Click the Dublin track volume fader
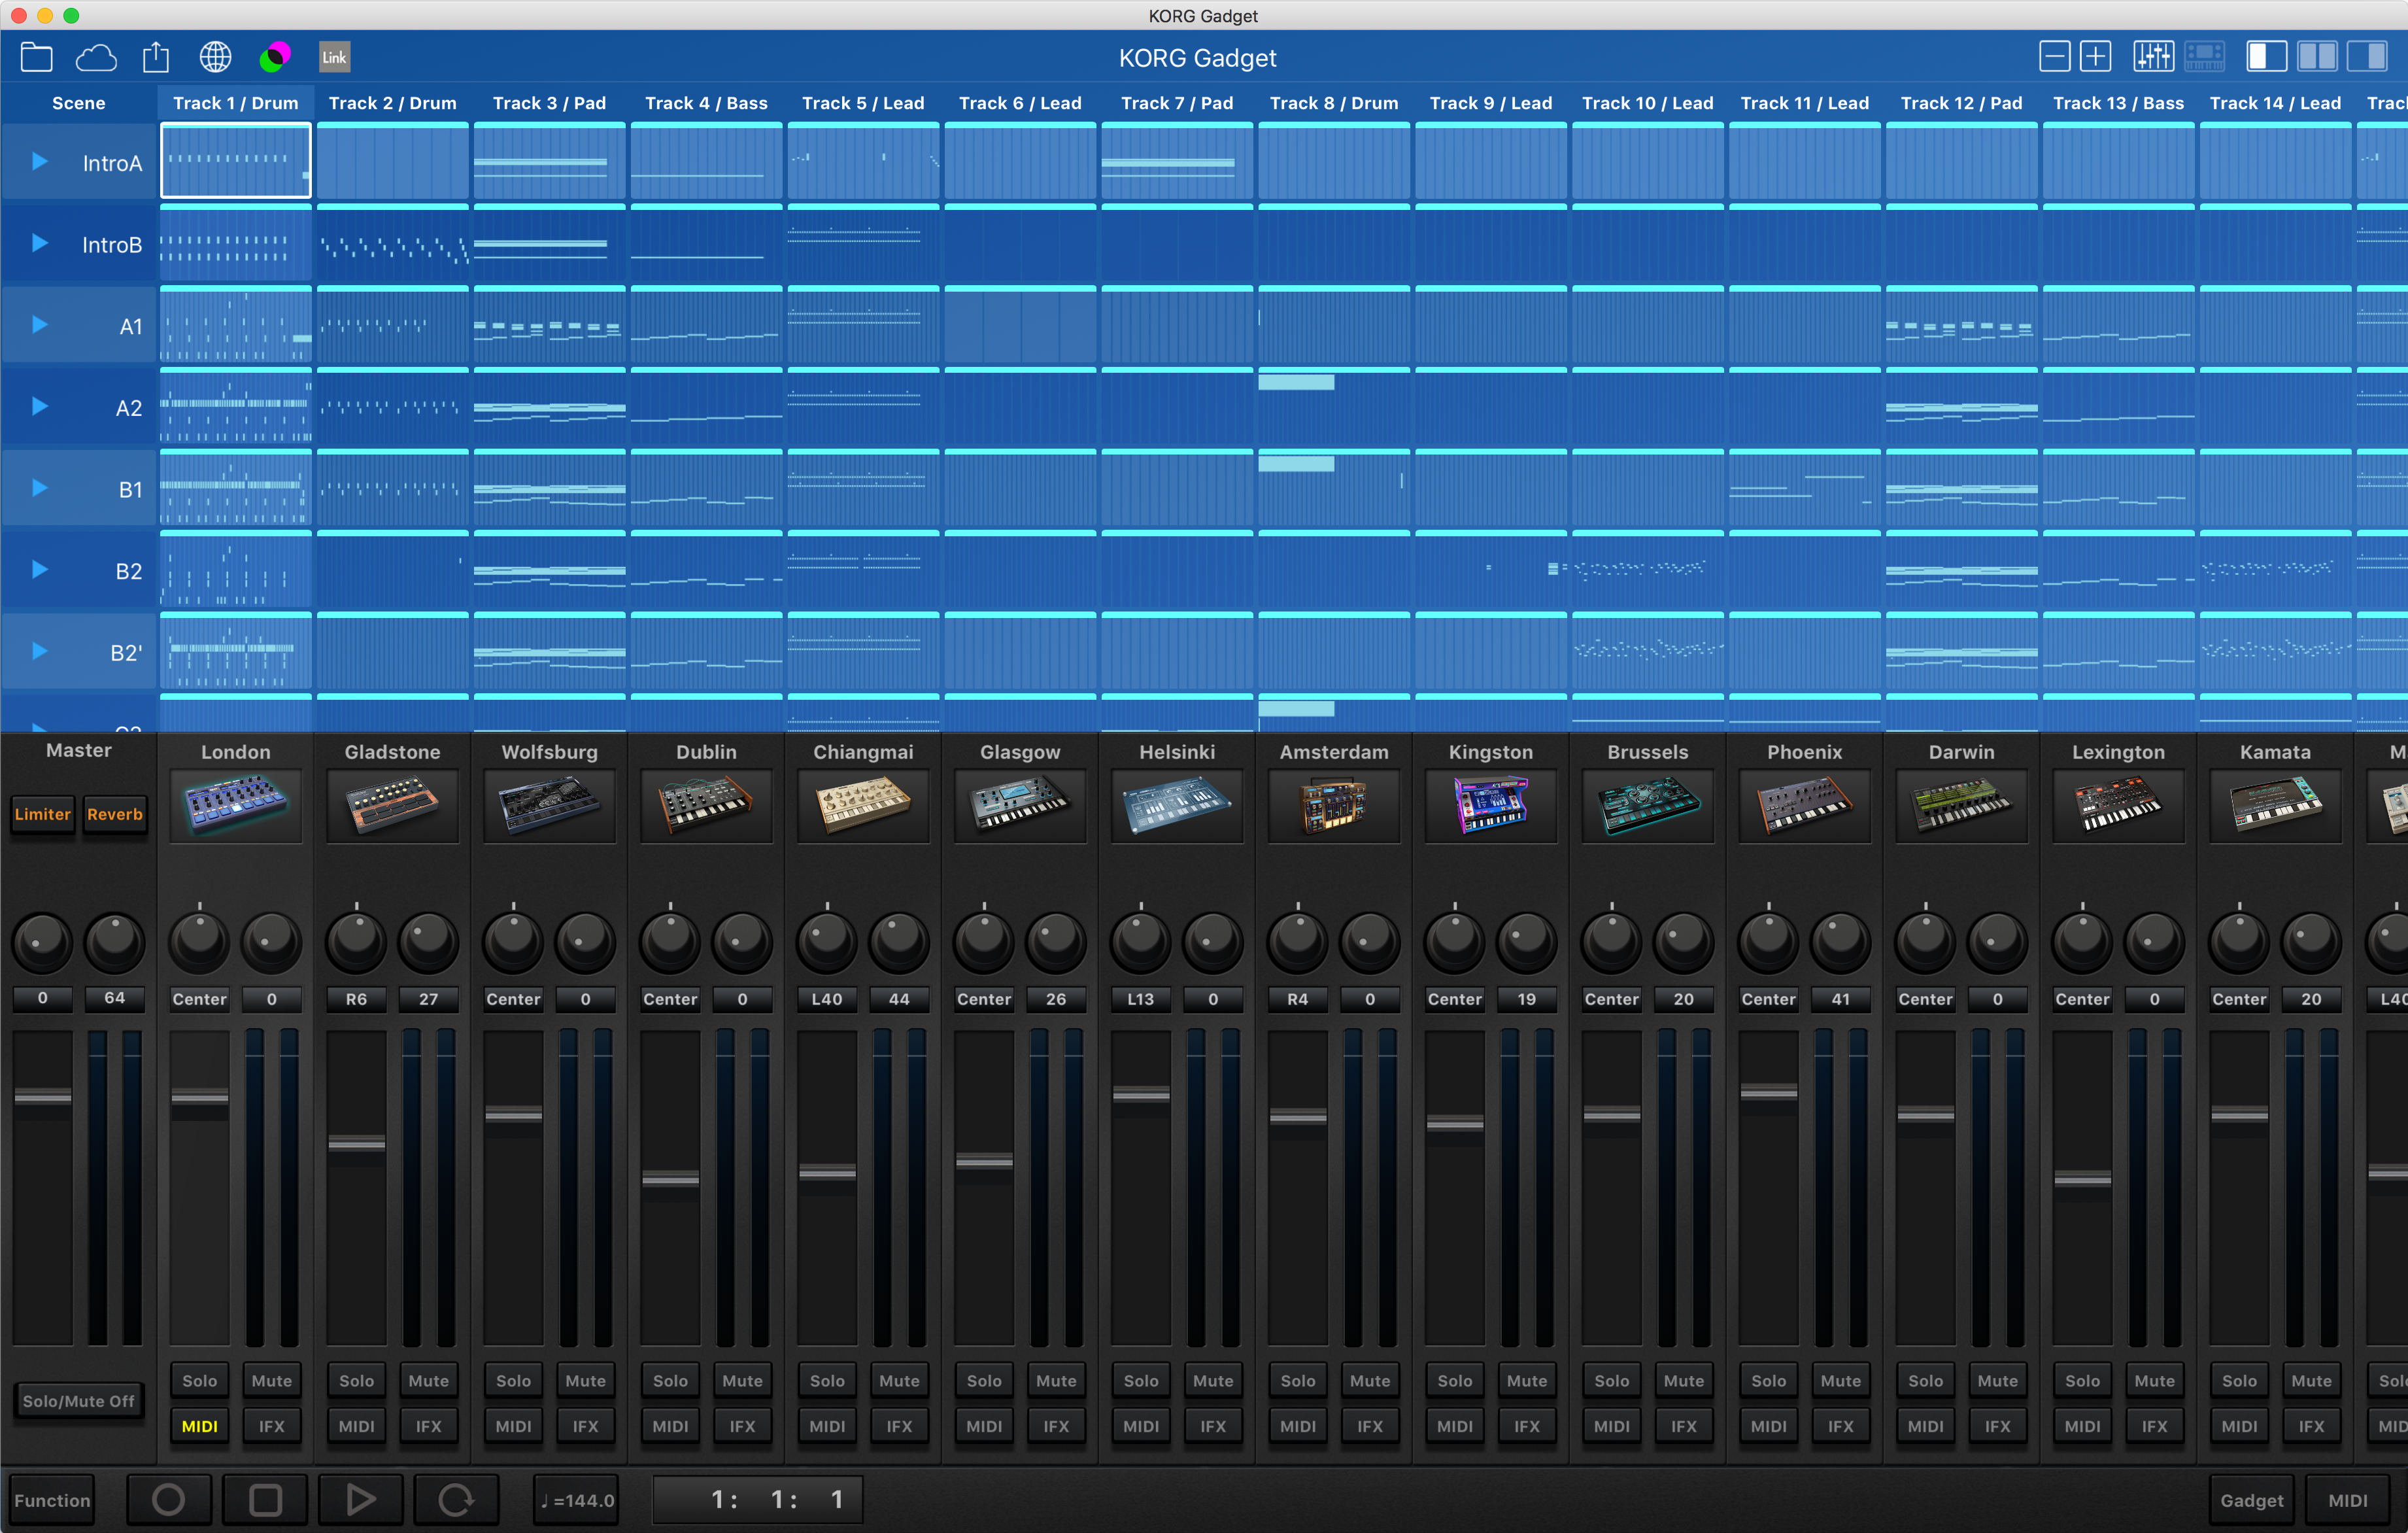Screen dimensions: 2408x1533 (x=670, y=1179)
